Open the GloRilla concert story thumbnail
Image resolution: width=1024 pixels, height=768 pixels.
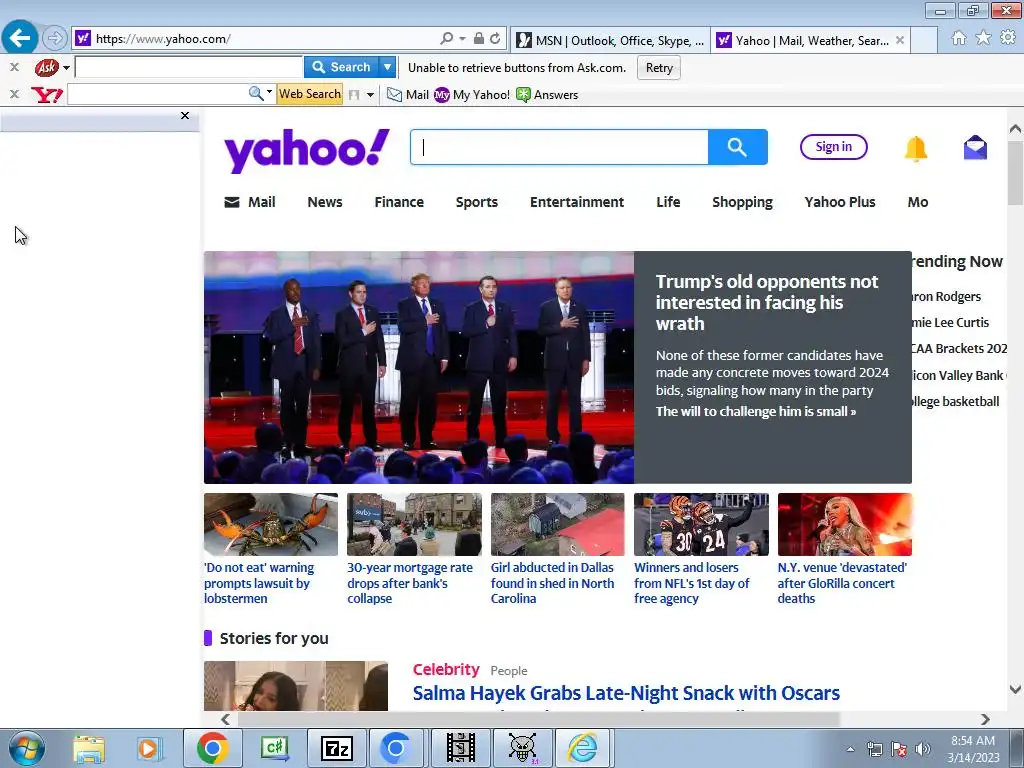click(844, 524)
